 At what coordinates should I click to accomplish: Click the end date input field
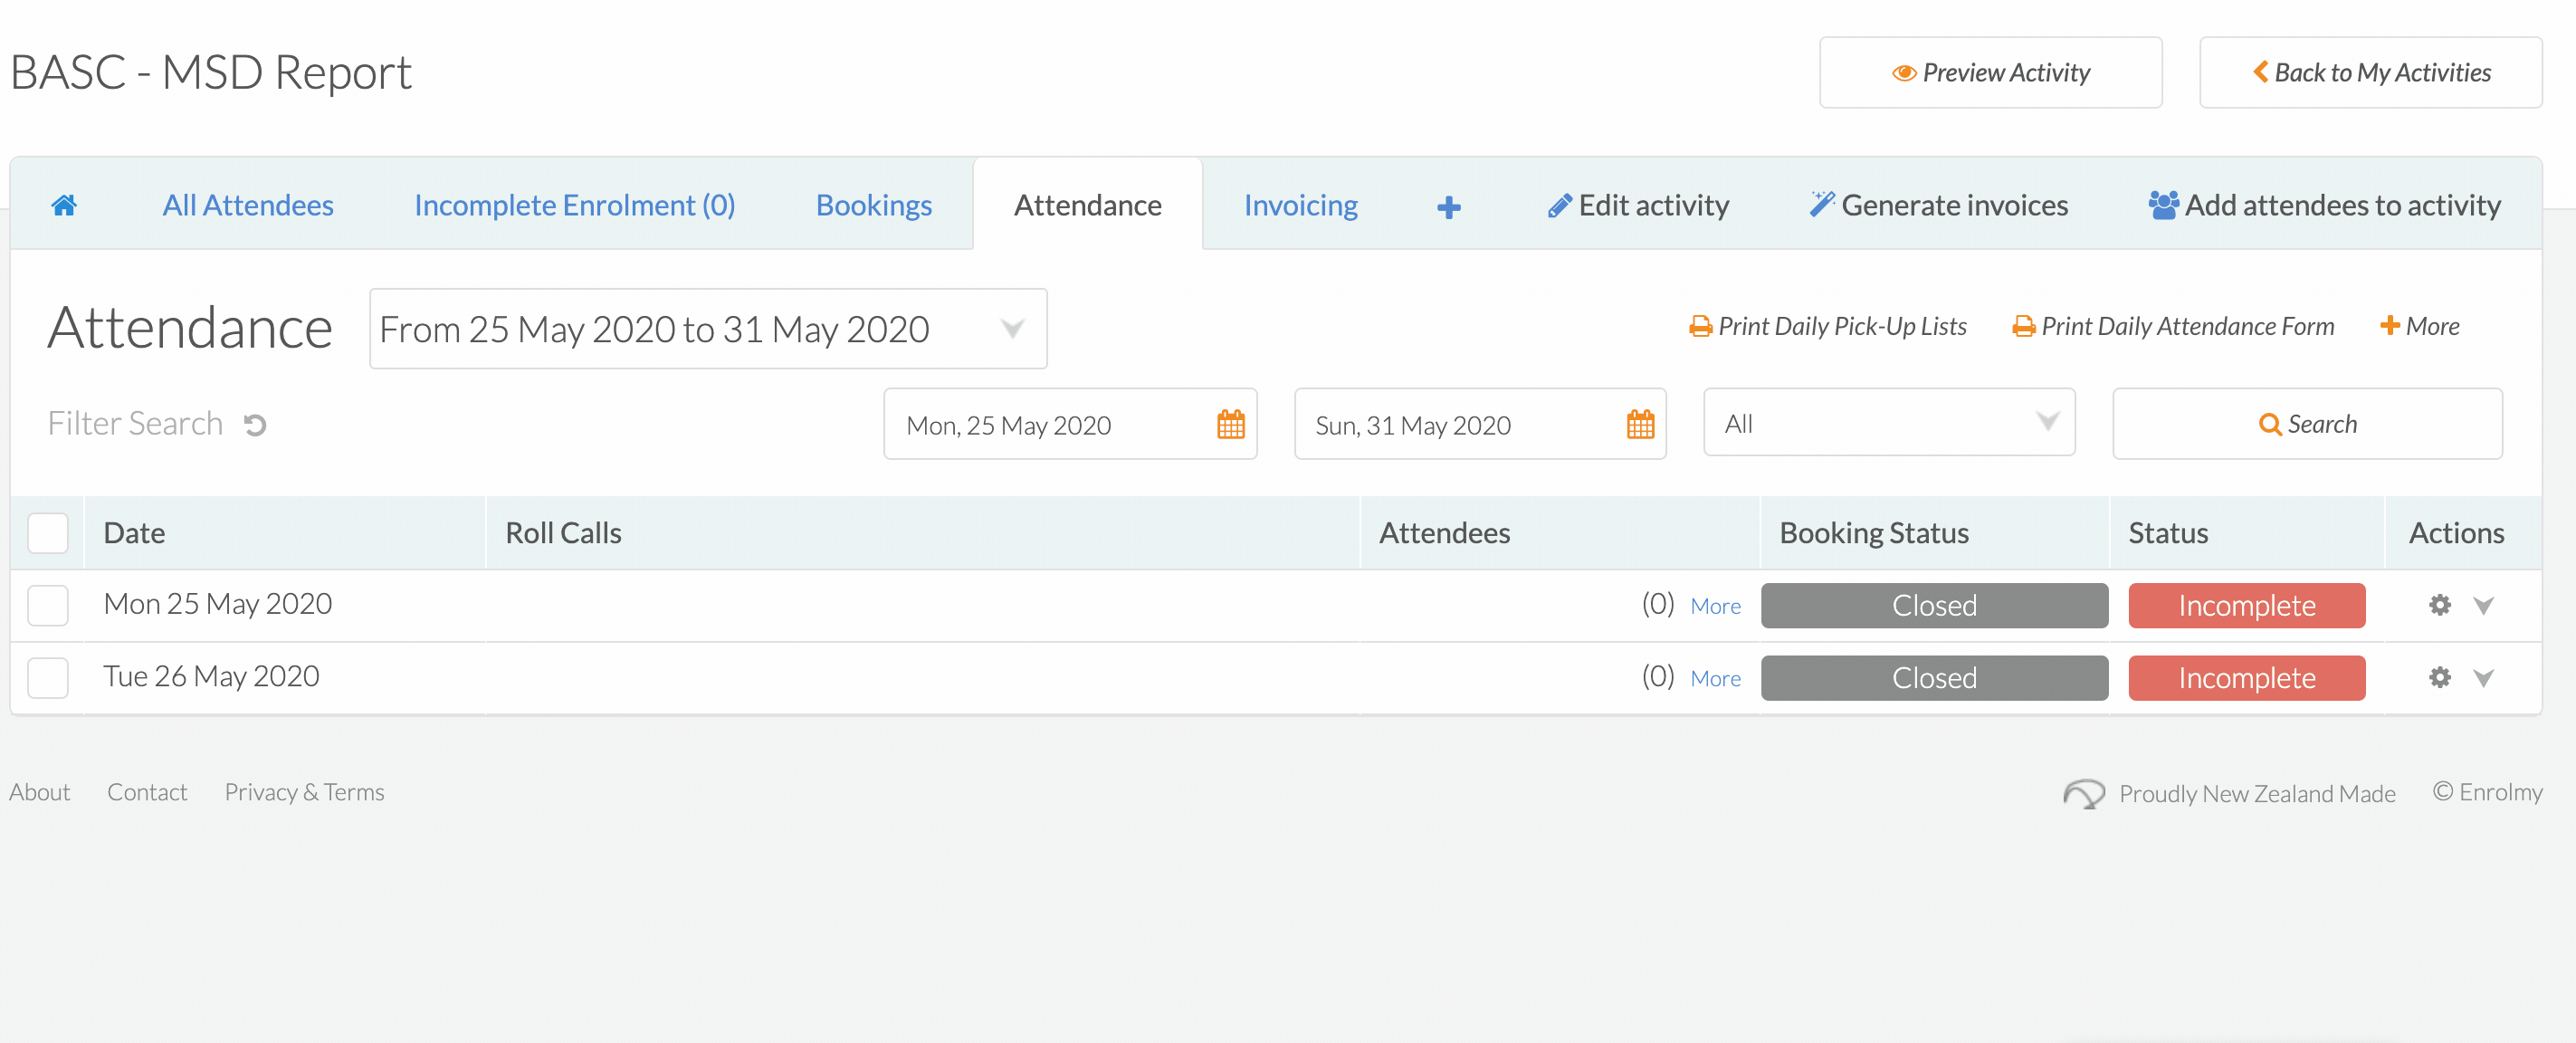tap(1480, 424)
